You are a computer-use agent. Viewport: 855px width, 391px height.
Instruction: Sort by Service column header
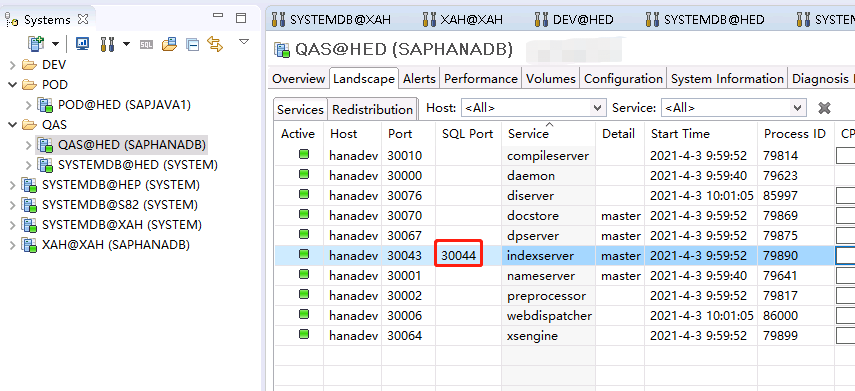point(550,134)
